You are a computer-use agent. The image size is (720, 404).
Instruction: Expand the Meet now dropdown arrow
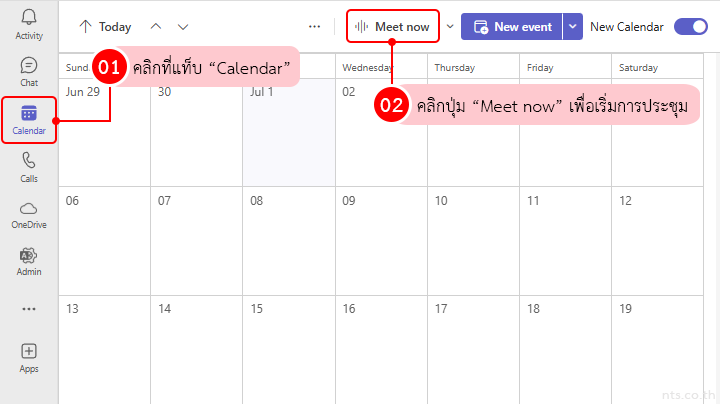pos(449,27)
